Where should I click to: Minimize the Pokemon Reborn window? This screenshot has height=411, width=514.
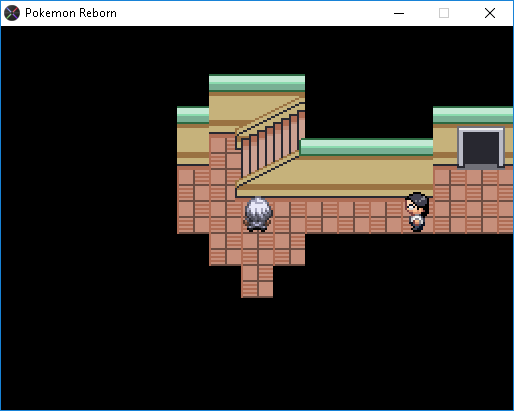coord(399,13)
